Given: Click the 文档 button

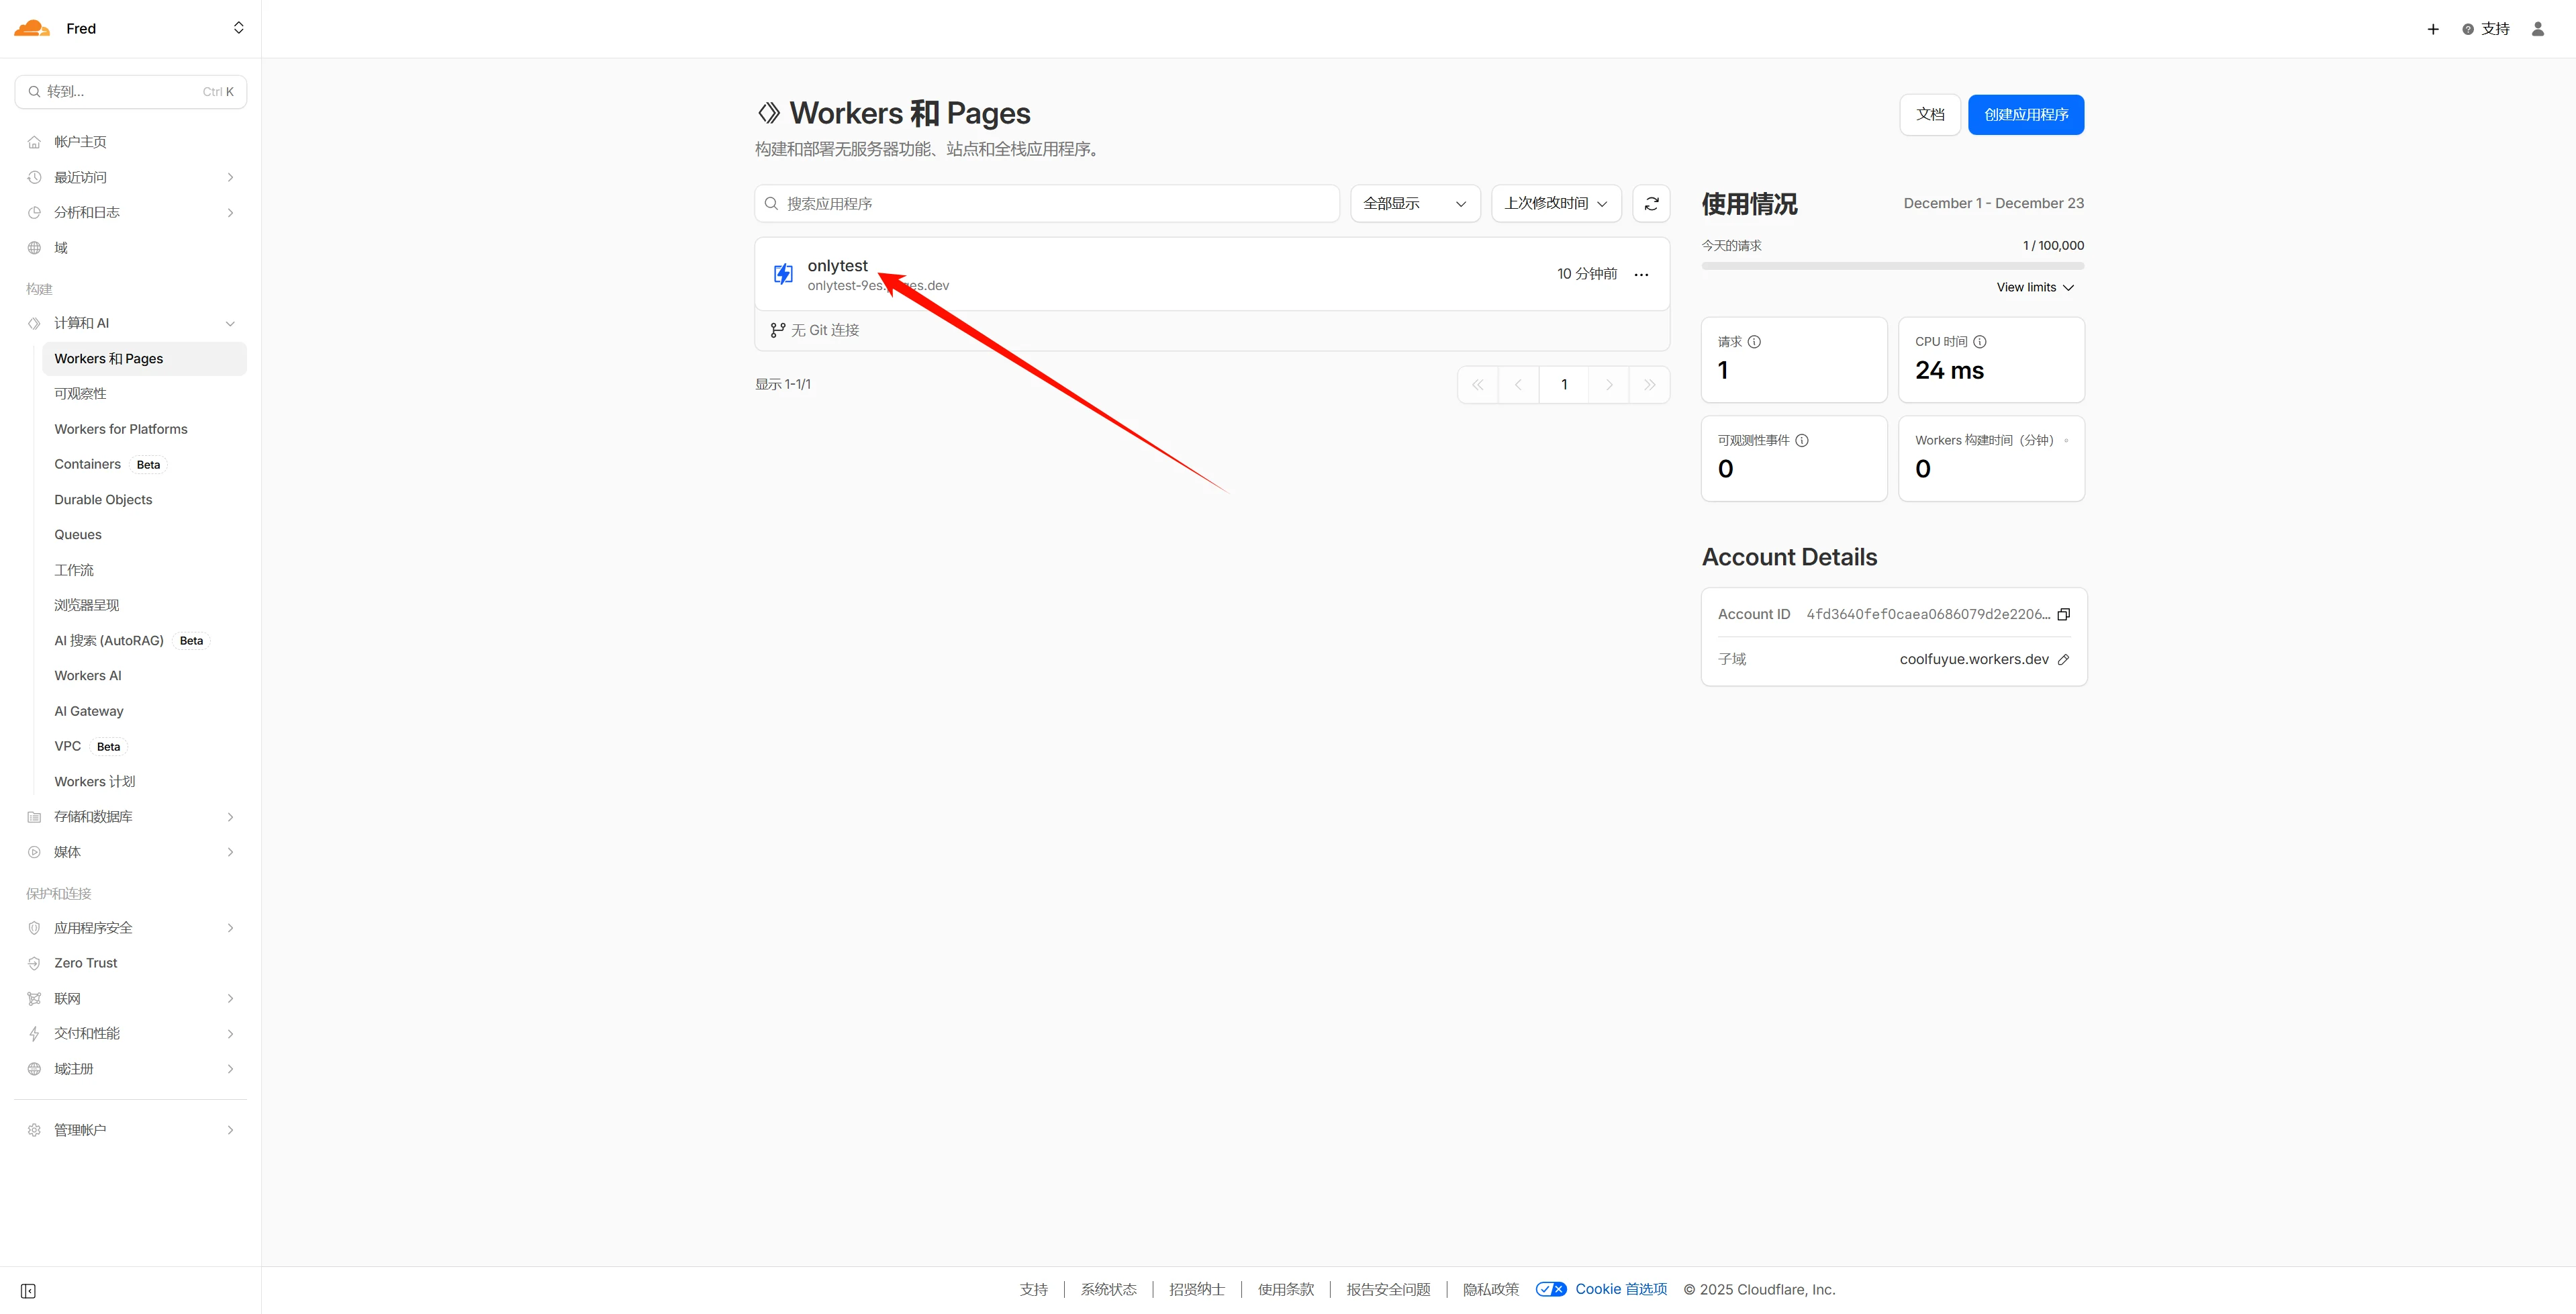Looking at the screenshot, I should coord(1929,114).
